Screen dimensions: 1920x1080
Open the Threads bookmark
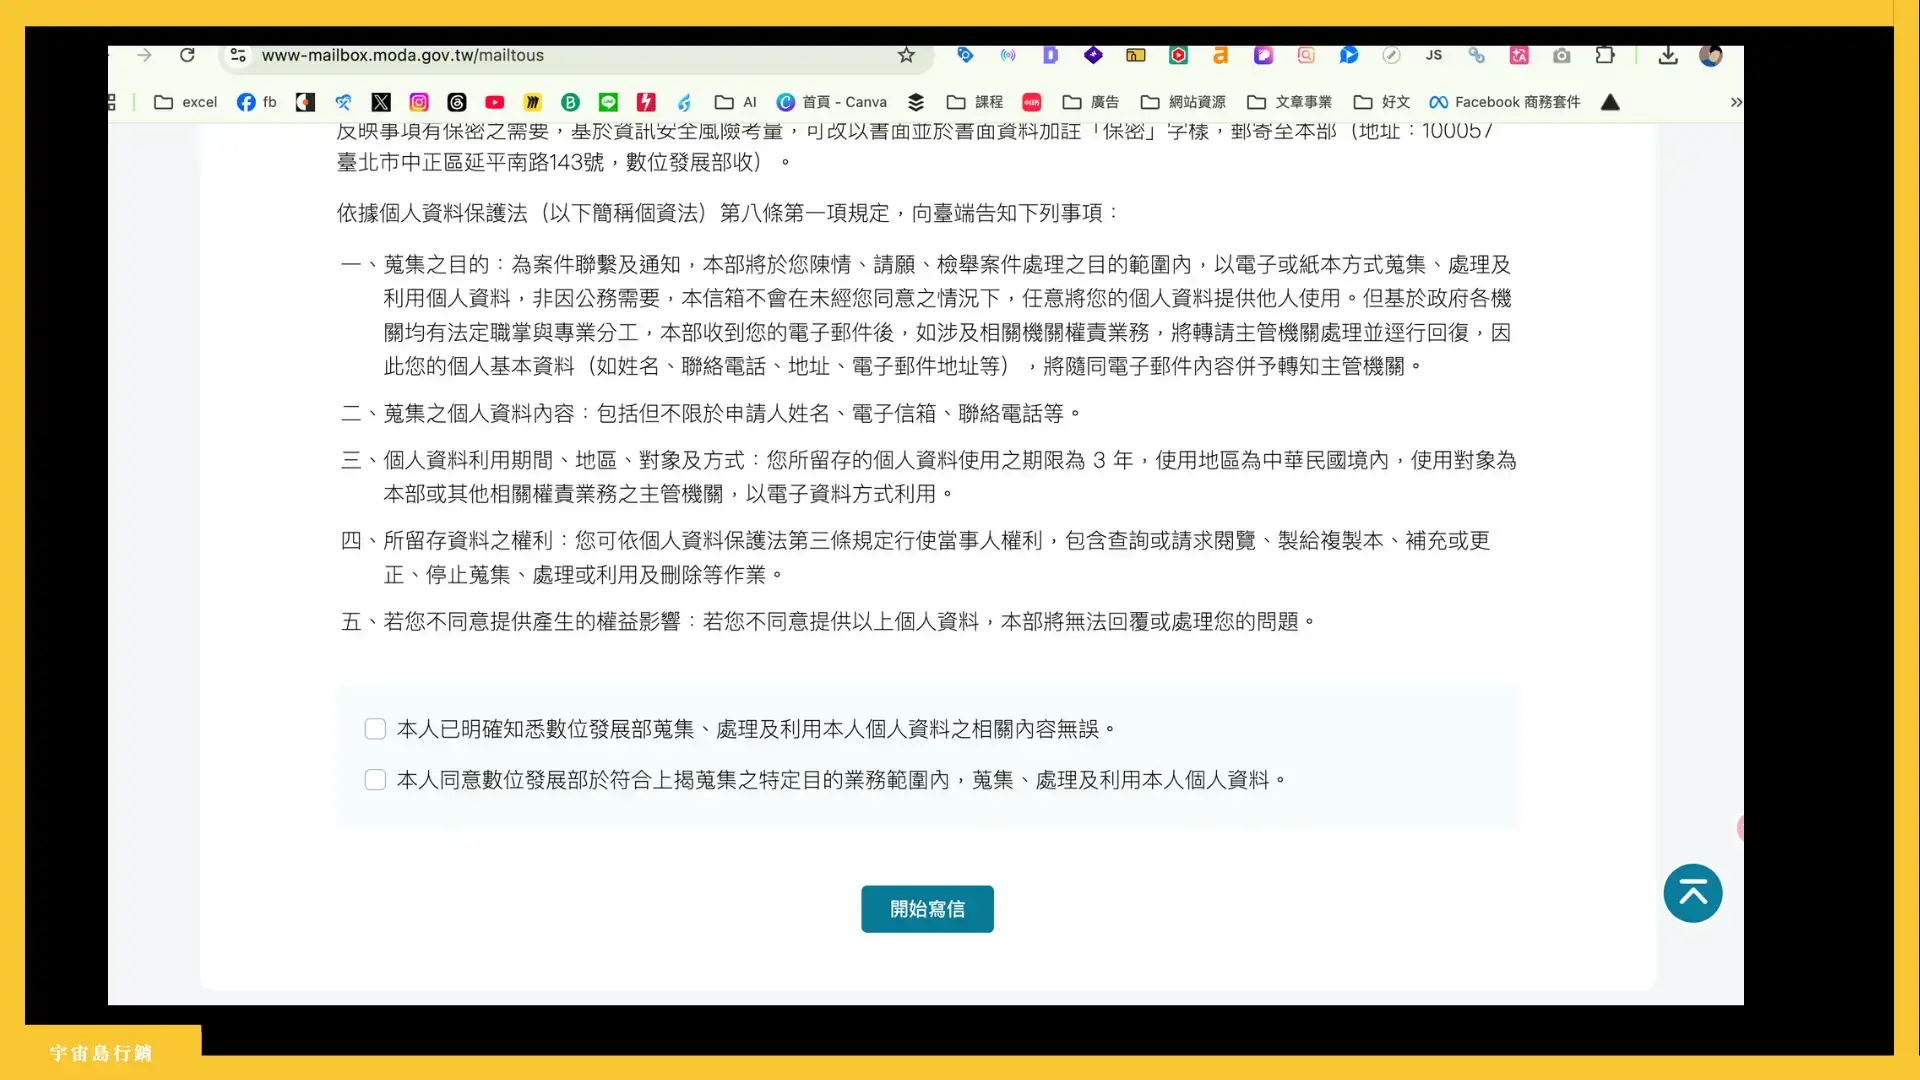(457, 102)
